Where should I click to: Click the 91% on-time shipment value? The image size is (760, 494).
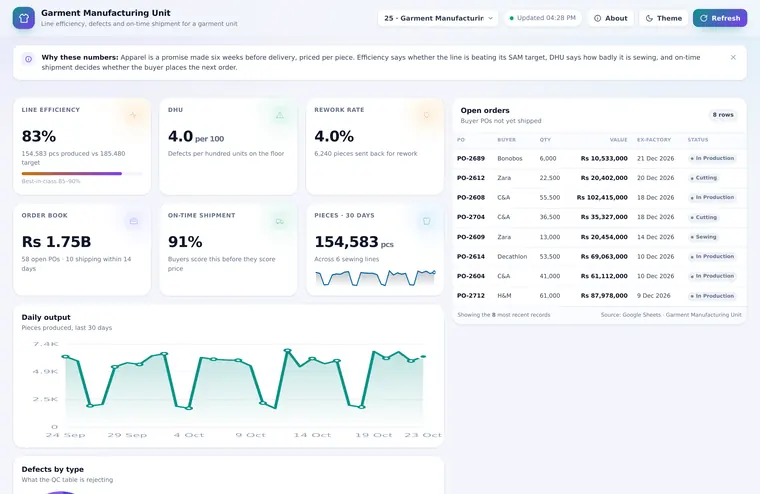point(185,242)
